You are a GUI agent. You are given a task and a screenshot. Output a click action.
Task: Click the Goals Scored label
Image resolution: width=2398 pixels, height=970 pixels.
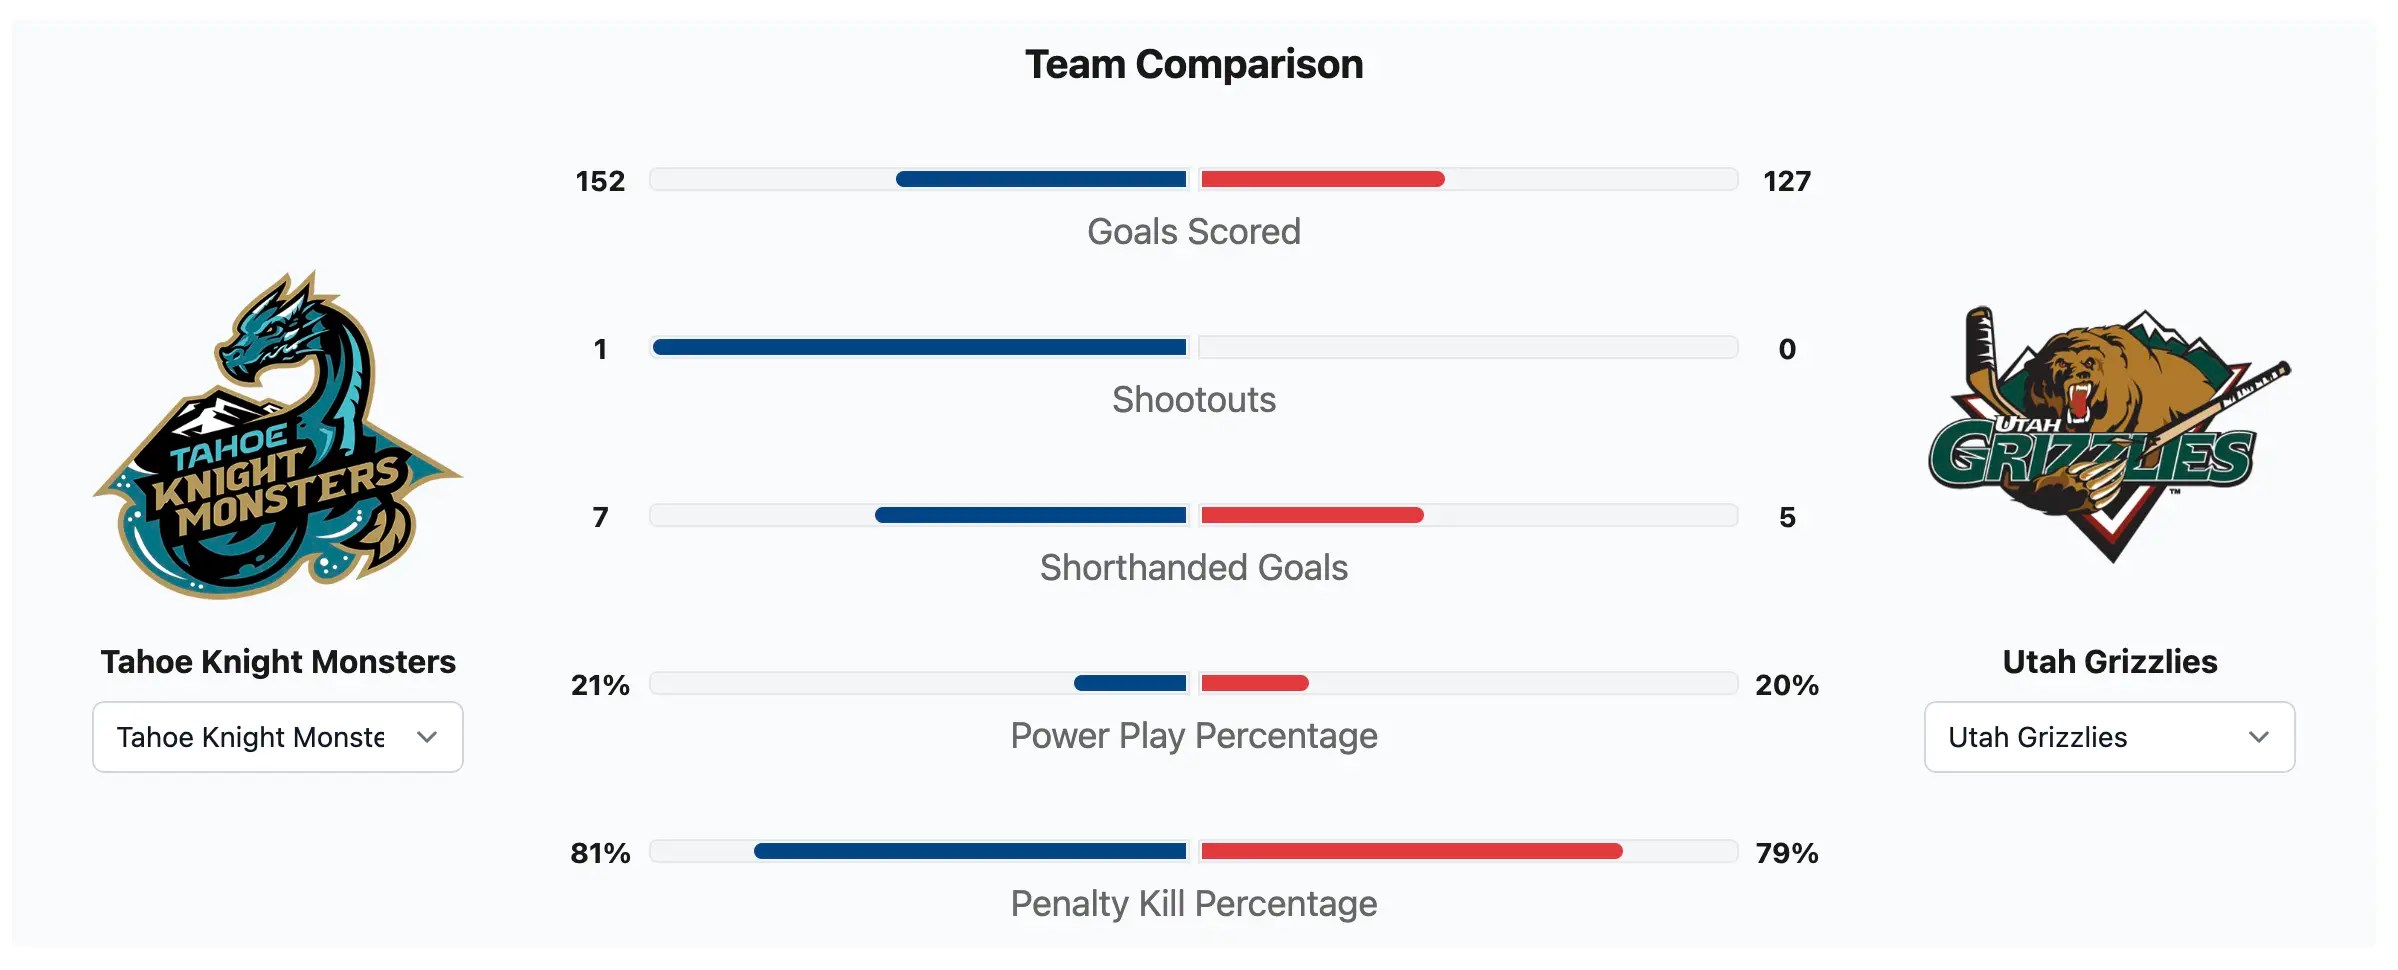1194,232
